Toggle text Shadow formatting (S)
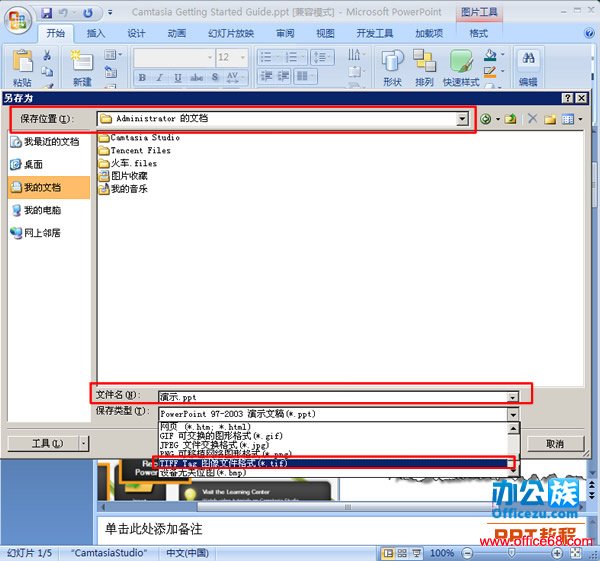The width and height of the screenshot is (600, 561). tap(215, 77)
